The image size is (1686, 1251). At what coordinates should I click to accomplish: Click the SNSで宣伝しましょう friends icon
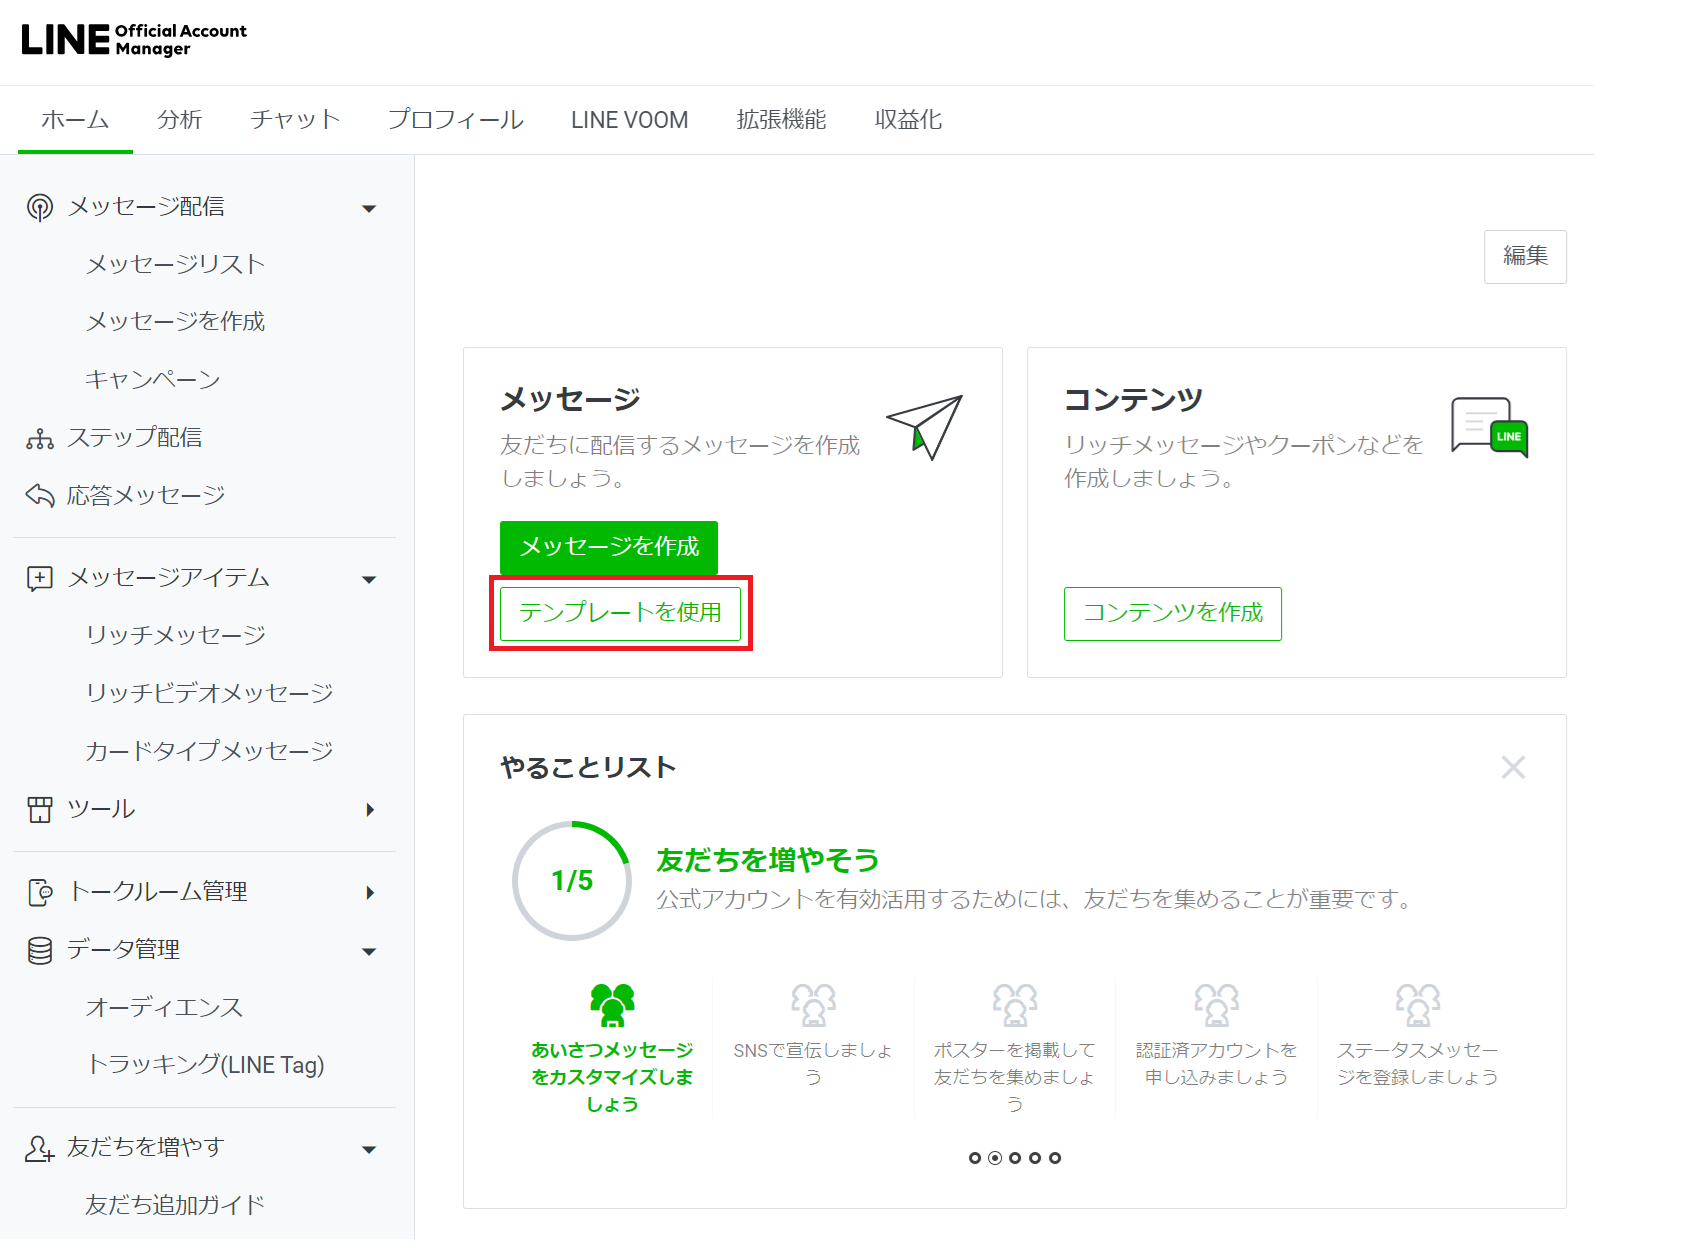point(813,1004)
